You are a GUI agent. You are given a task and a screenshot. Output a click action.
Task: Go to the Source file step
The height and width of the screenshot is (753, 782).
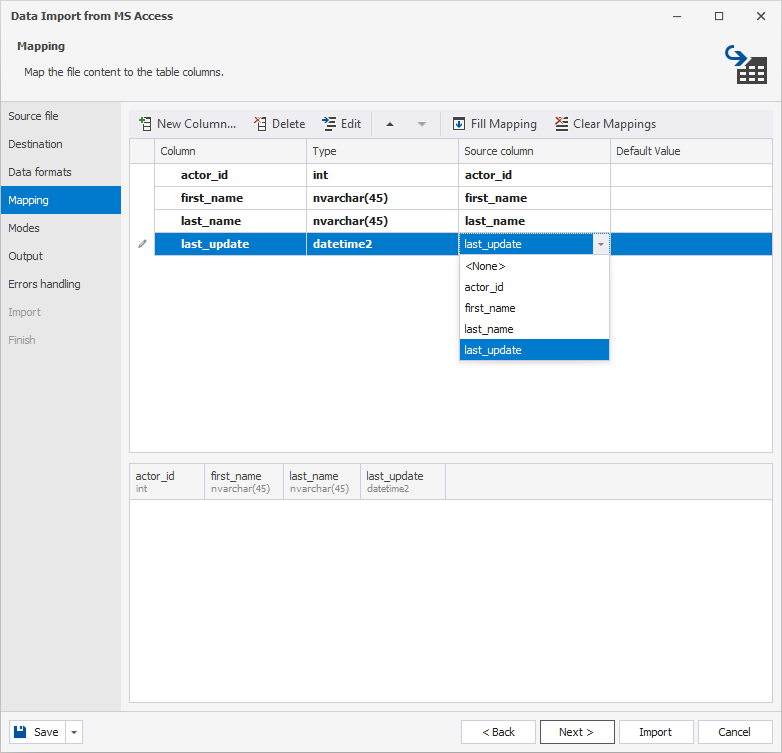(x=61, y=116)
